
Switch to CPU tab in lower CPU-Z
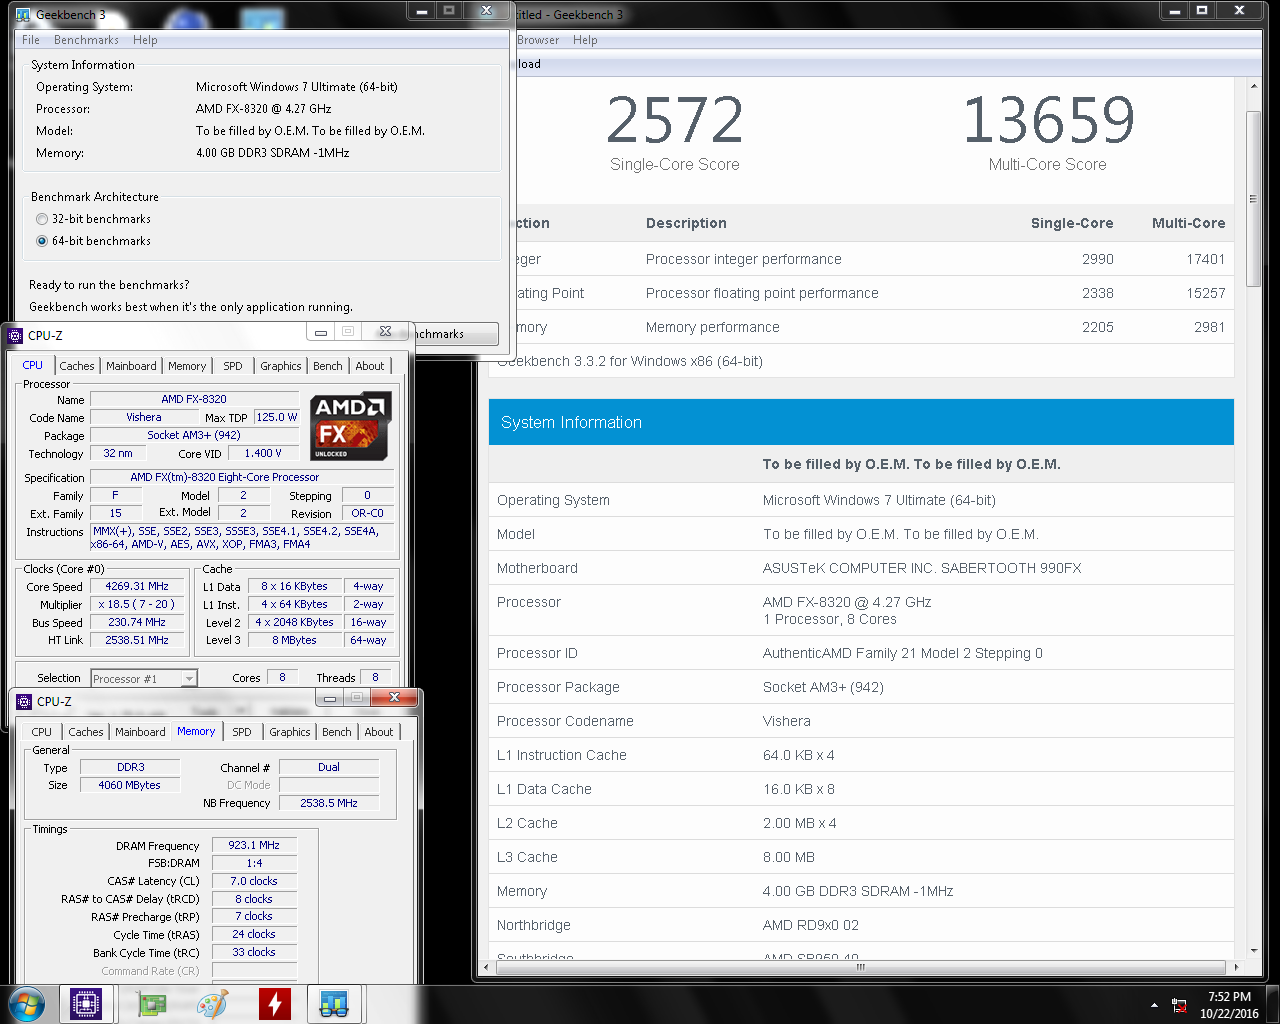42,732
